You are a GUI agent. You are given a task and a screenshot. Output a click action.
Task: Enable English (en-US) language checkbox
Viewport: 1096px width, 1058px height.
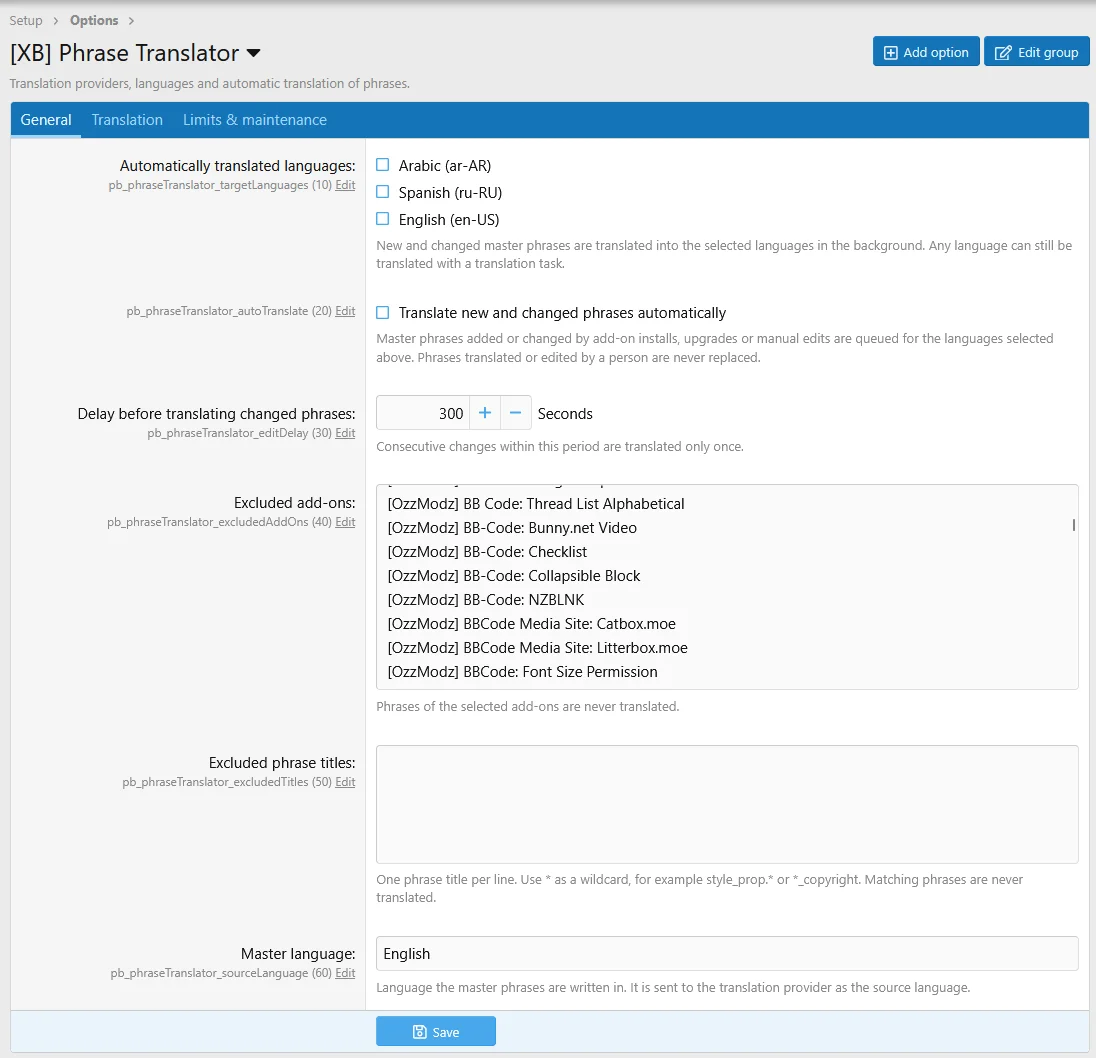pos(382,219)
